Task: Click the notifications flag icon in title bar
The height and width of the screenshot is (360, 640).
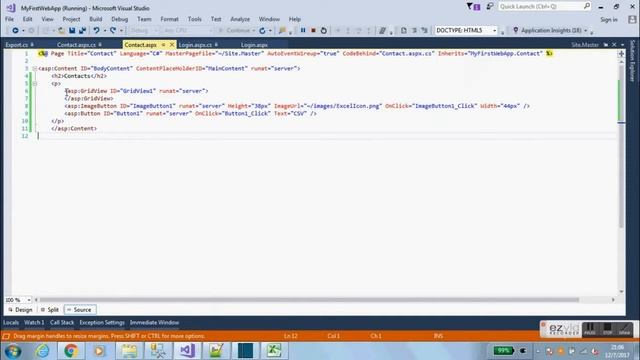Action: click(473, 7)
